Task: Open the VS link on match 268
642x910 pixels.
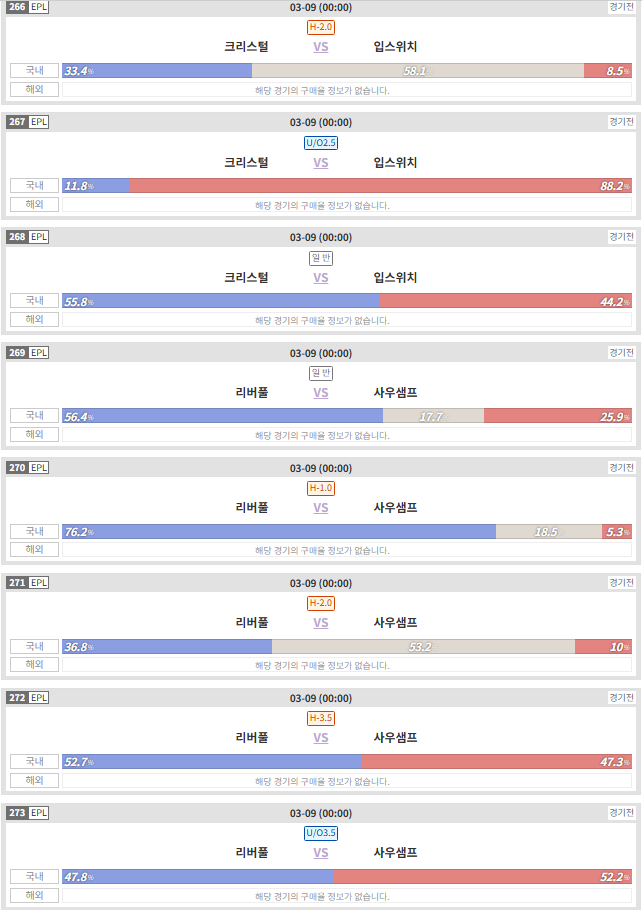Action: click(320, 278)
